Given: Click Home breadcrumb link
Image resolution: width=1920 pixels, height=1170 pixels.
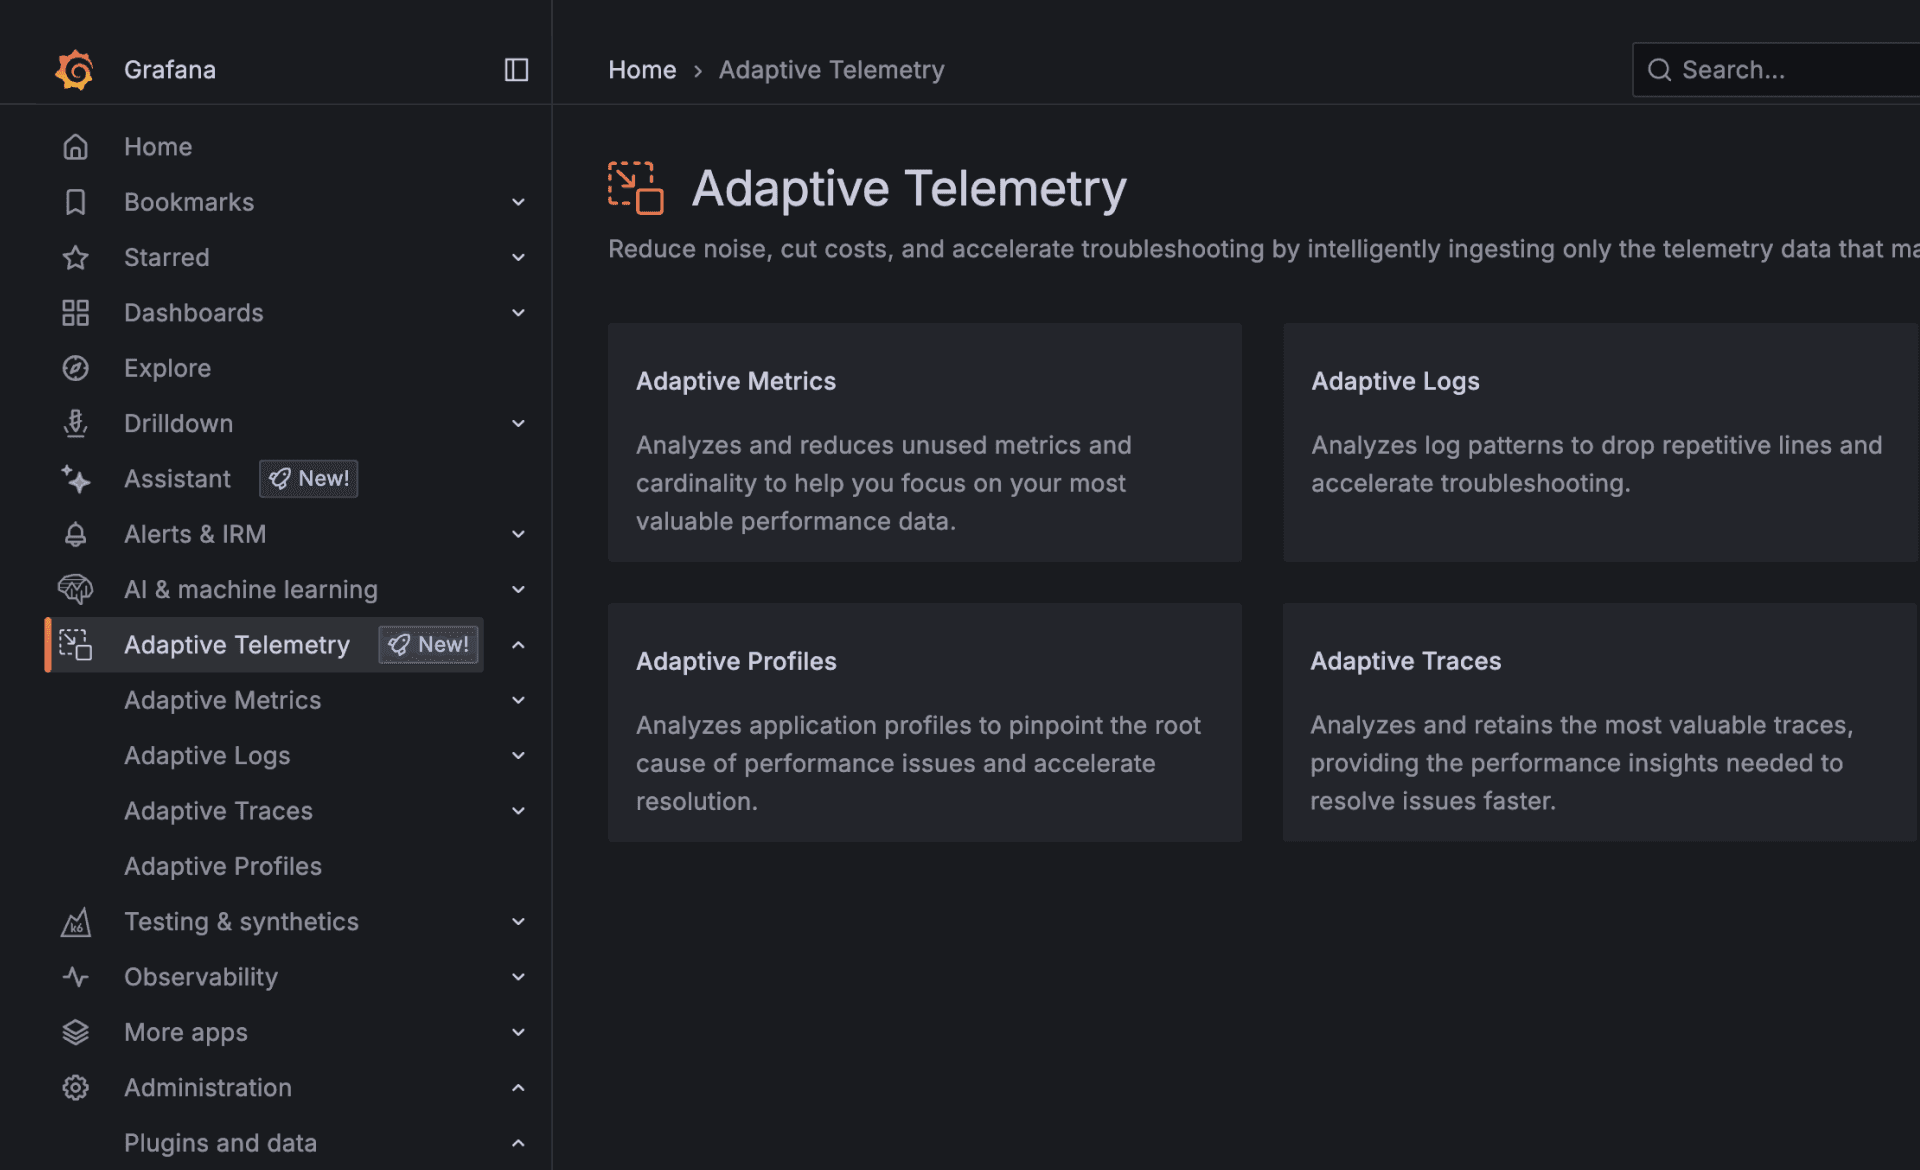Looking at the screenshot, I should click(x=642, y=70).
